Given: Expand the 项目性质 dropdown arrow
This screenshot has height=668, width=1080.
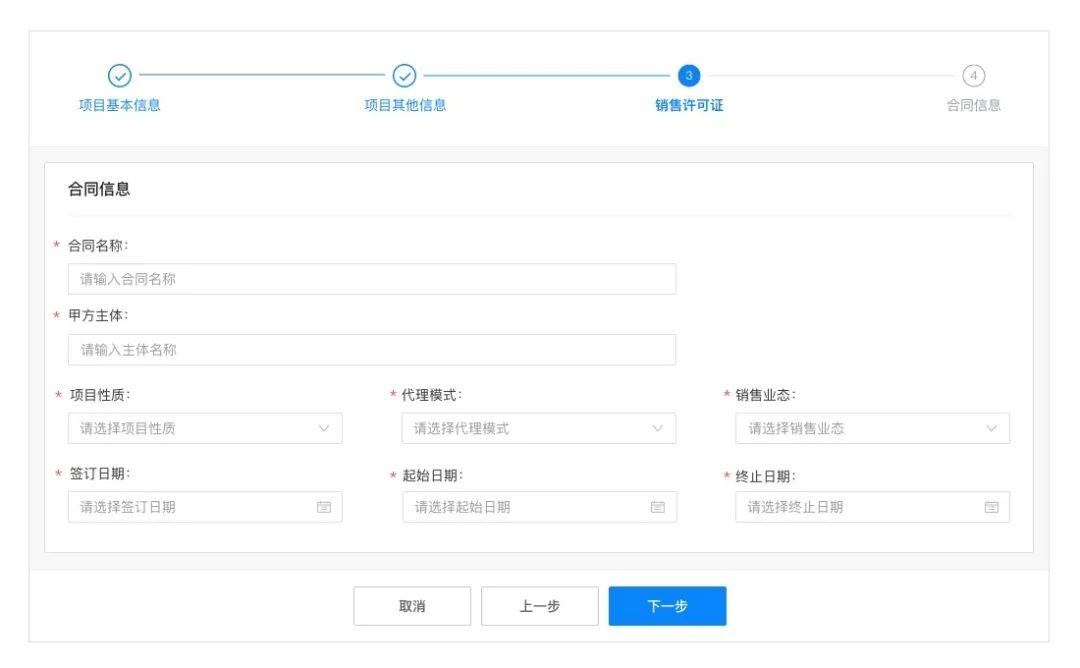Looking at the screenshot, I should [x=324, y=428].
